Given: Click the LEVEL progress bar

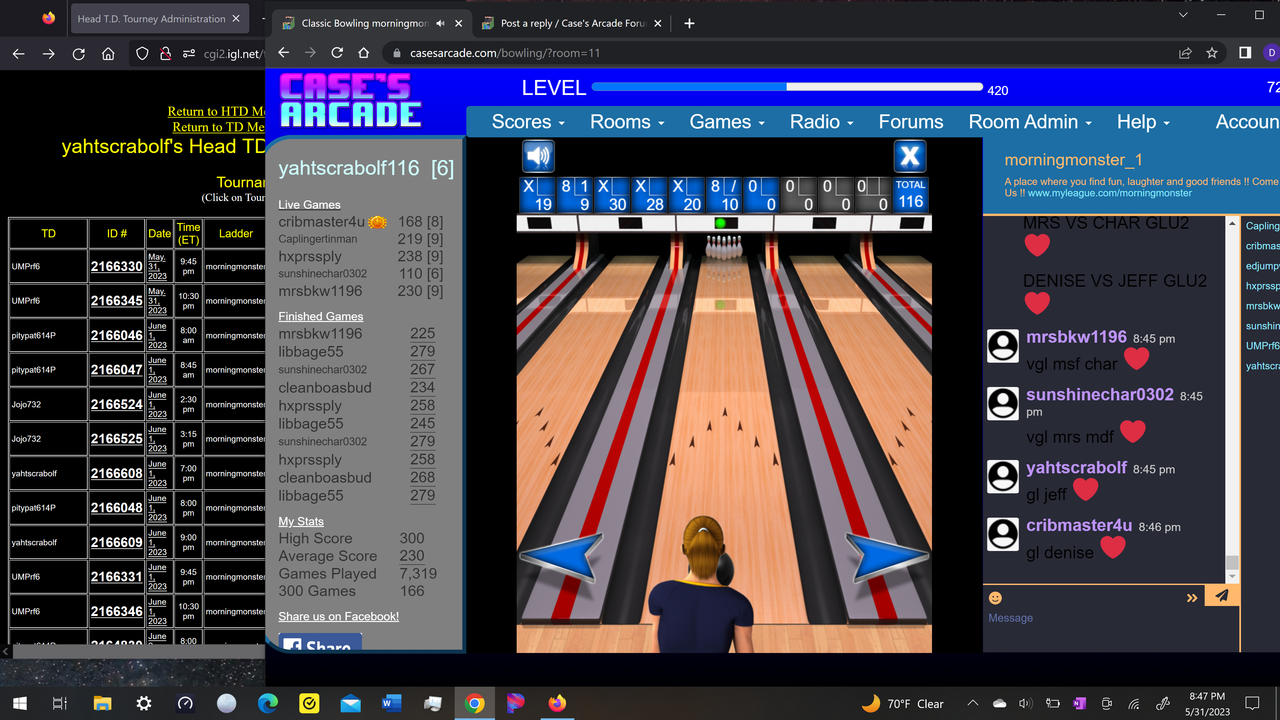Looking at the screenshot, I should coord(787,88).
